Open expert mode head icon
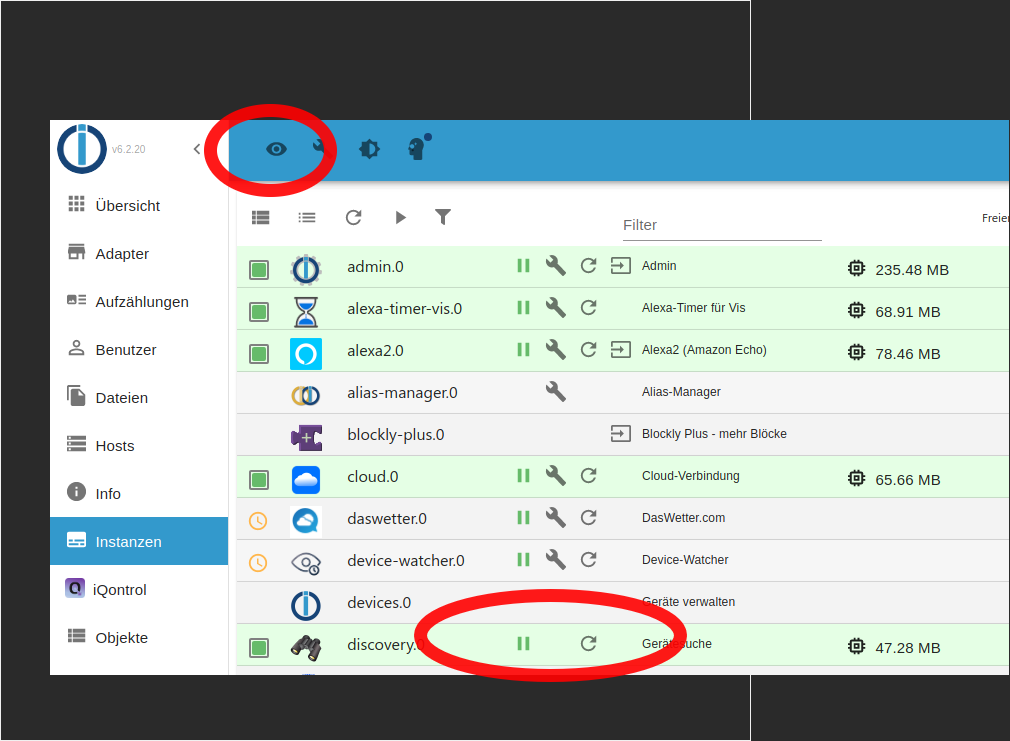The width and height of the screenshot is (1010, 741). click(419, 148)
